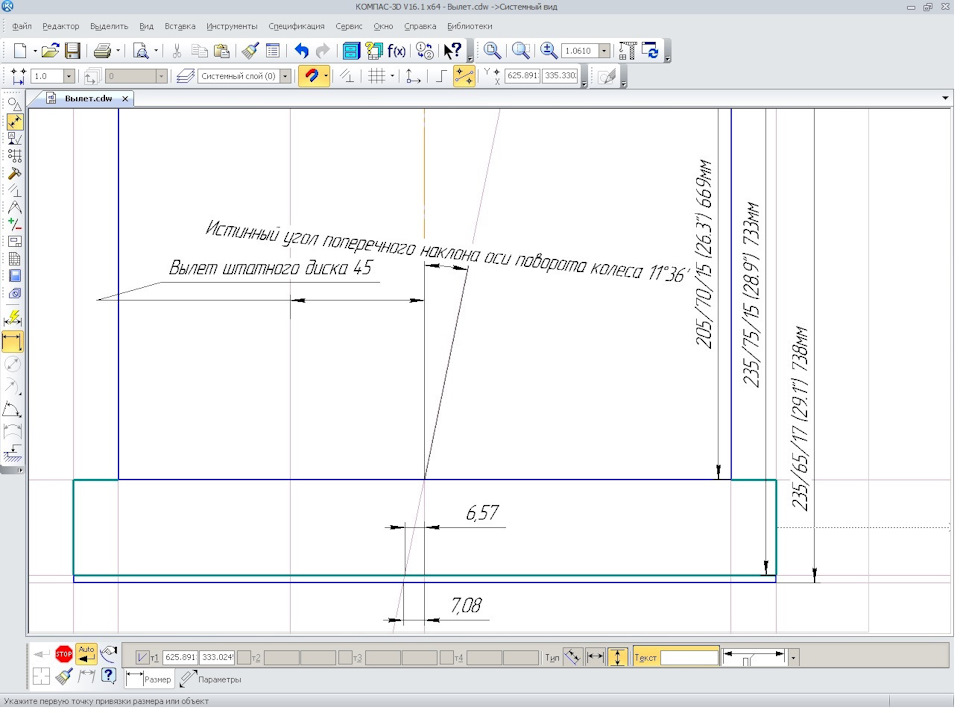The image size is (960, 713).
Task: Close the Вылет.cdw tab
Action: (125, 99)
